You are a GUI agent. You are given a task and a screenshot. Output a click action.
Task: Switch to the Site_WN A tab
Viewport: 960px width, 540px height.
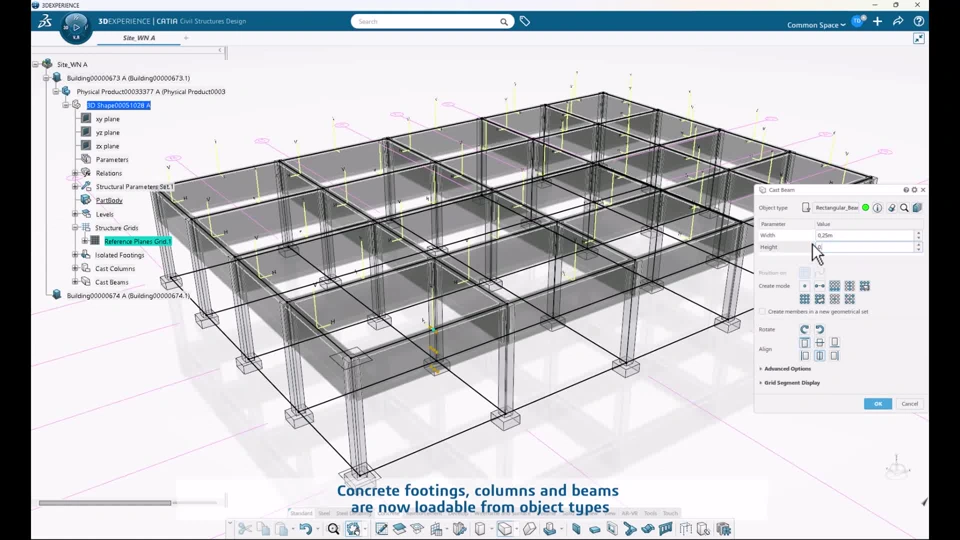[x=139, y=38]
